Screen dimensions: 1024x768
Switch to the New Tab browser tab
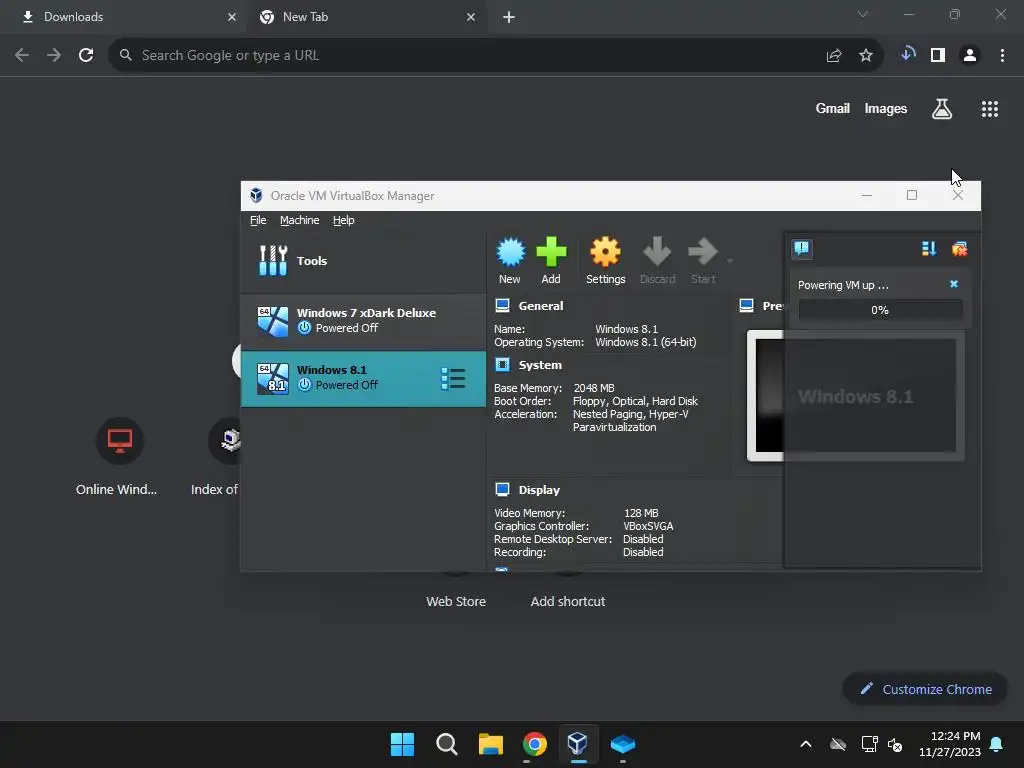[x=366, y=17]
